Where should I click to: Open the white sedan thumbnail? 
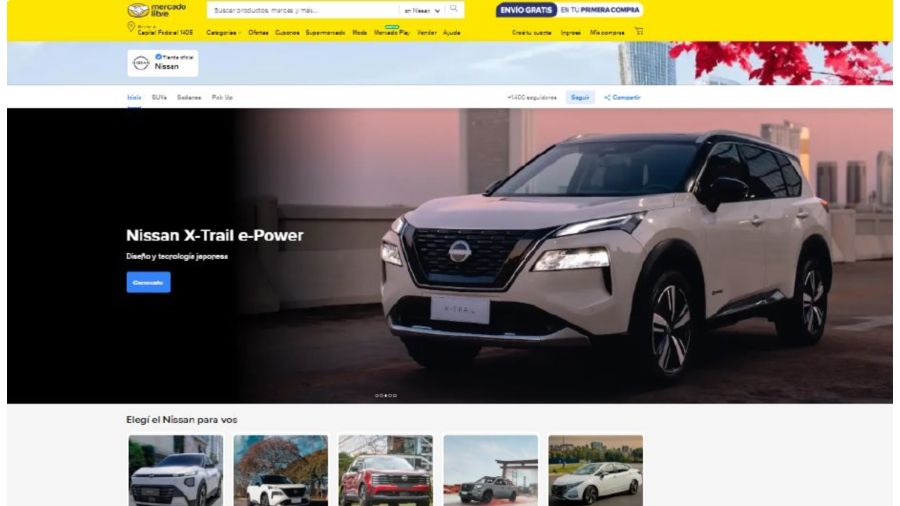tap(596, 470)
